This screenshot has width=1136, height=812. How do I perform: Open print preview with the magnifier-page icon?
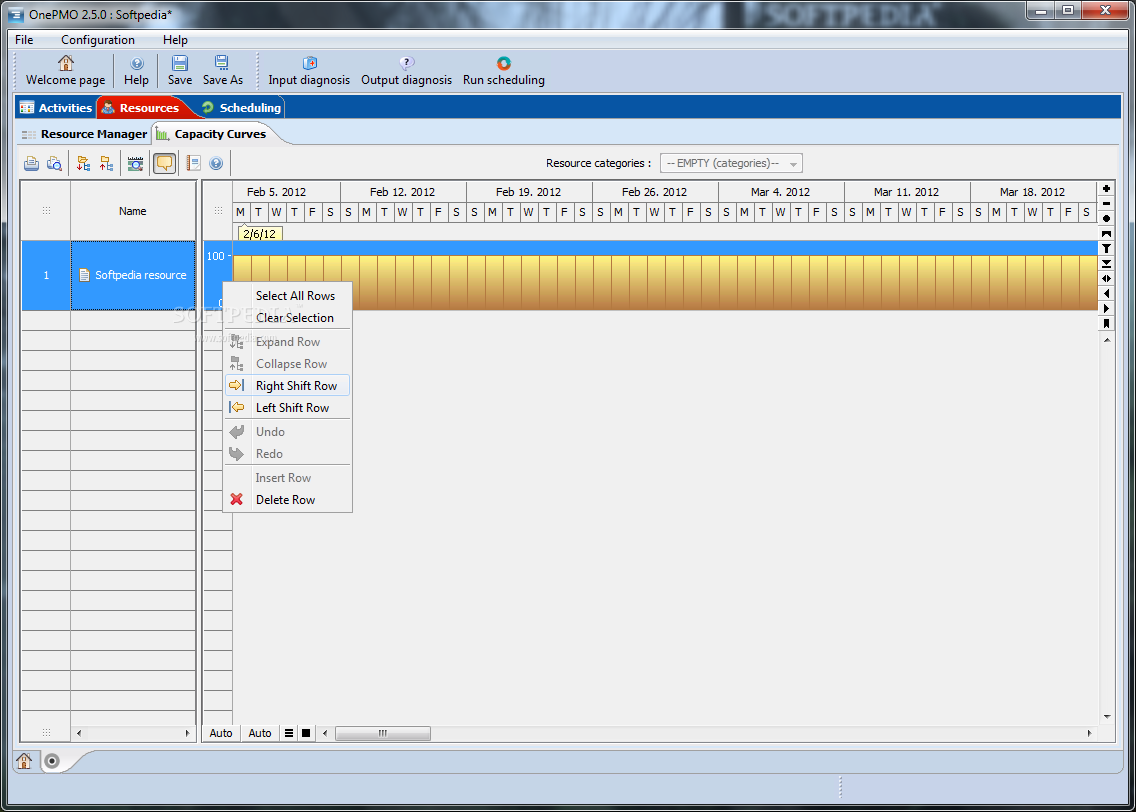tap(54, 164)
